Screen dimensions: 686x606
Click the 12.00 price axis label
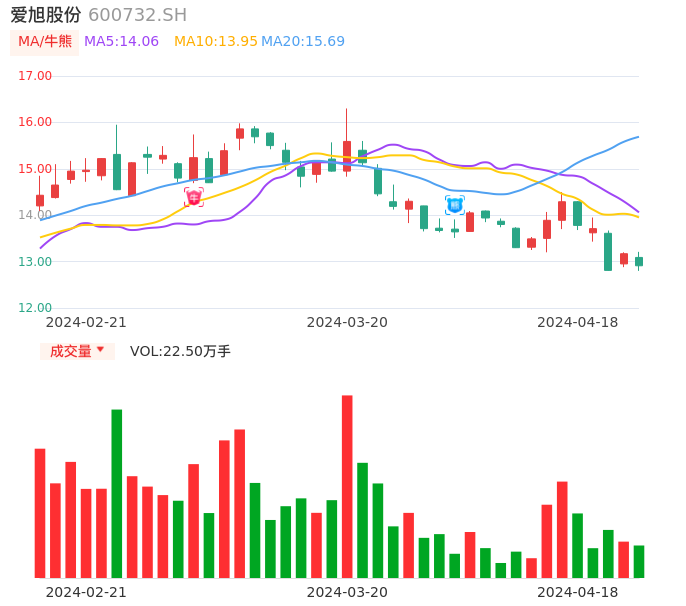tap(35, 308)
